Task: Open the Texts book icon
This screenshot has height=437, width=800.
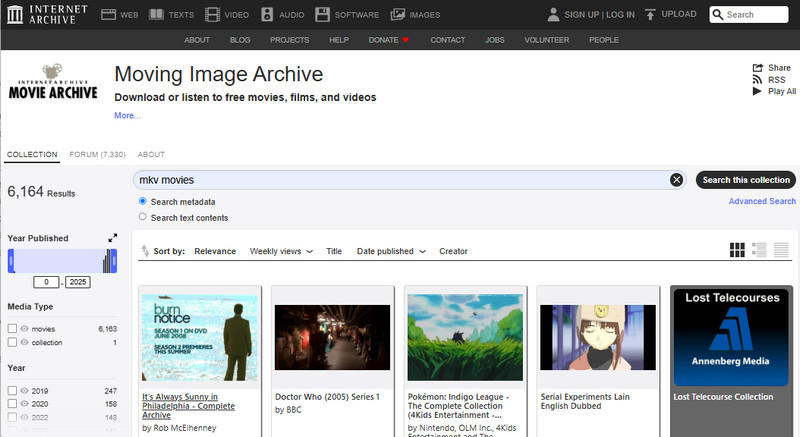Action: tap(156, 14)
